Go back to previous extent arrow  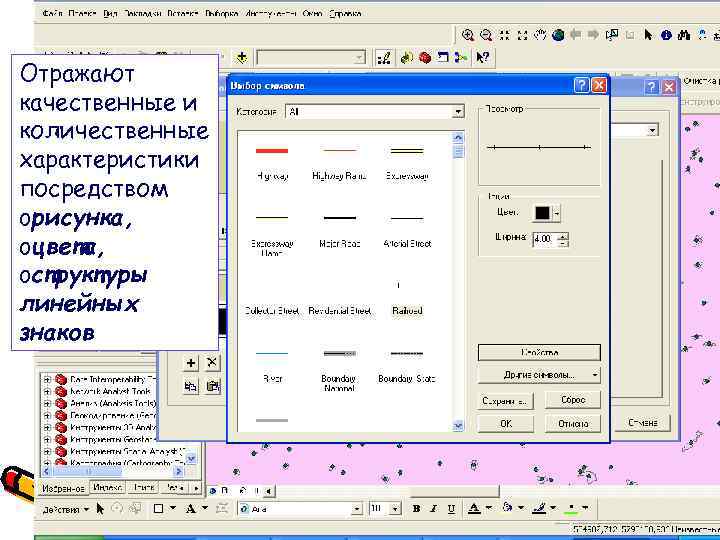click(575, 34)
